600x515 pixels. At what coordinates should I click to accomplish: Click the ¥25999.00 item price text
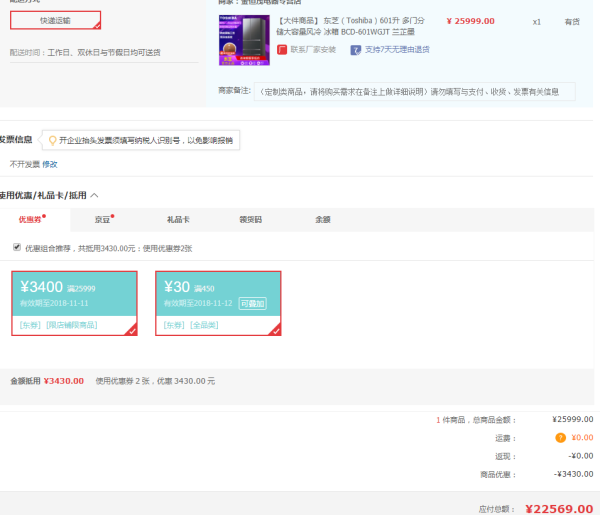470,21
